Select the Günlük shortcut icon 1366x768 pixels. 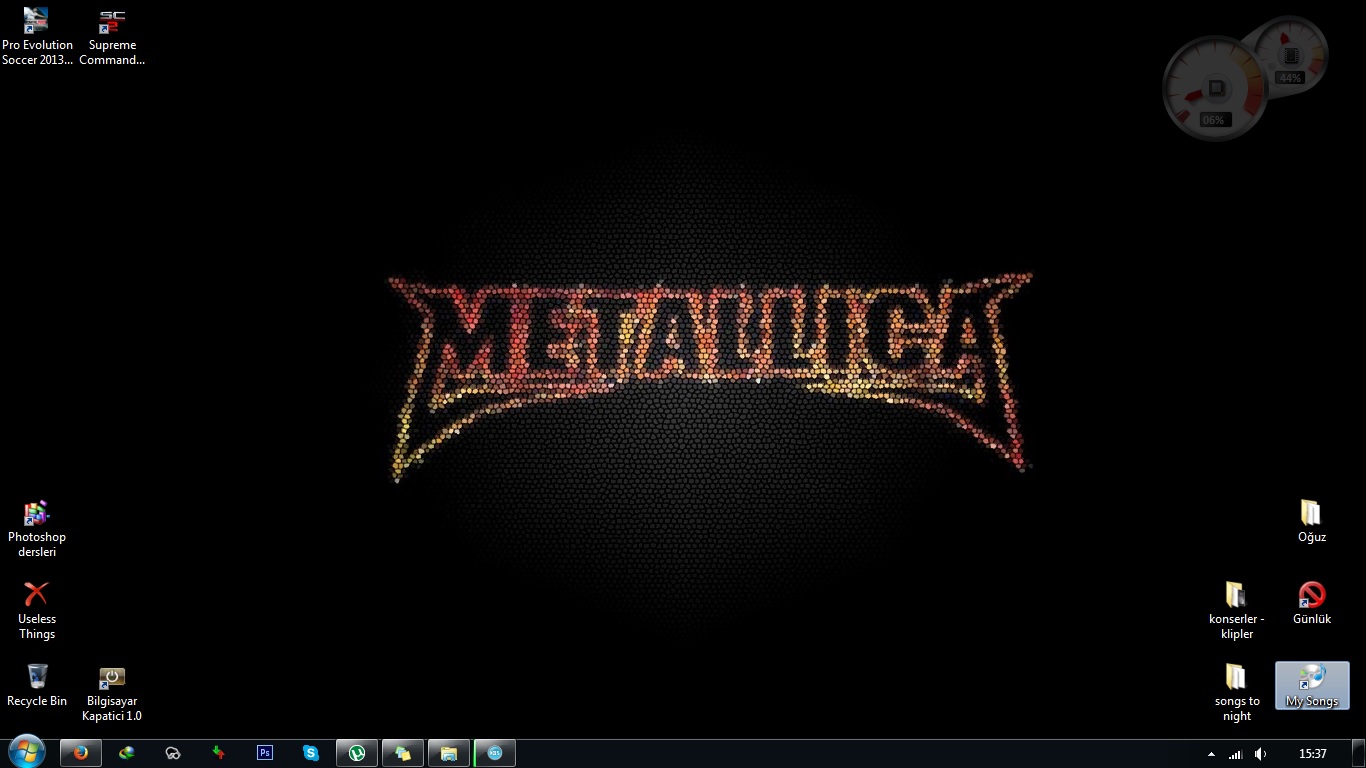click(x=1311, y=603)
